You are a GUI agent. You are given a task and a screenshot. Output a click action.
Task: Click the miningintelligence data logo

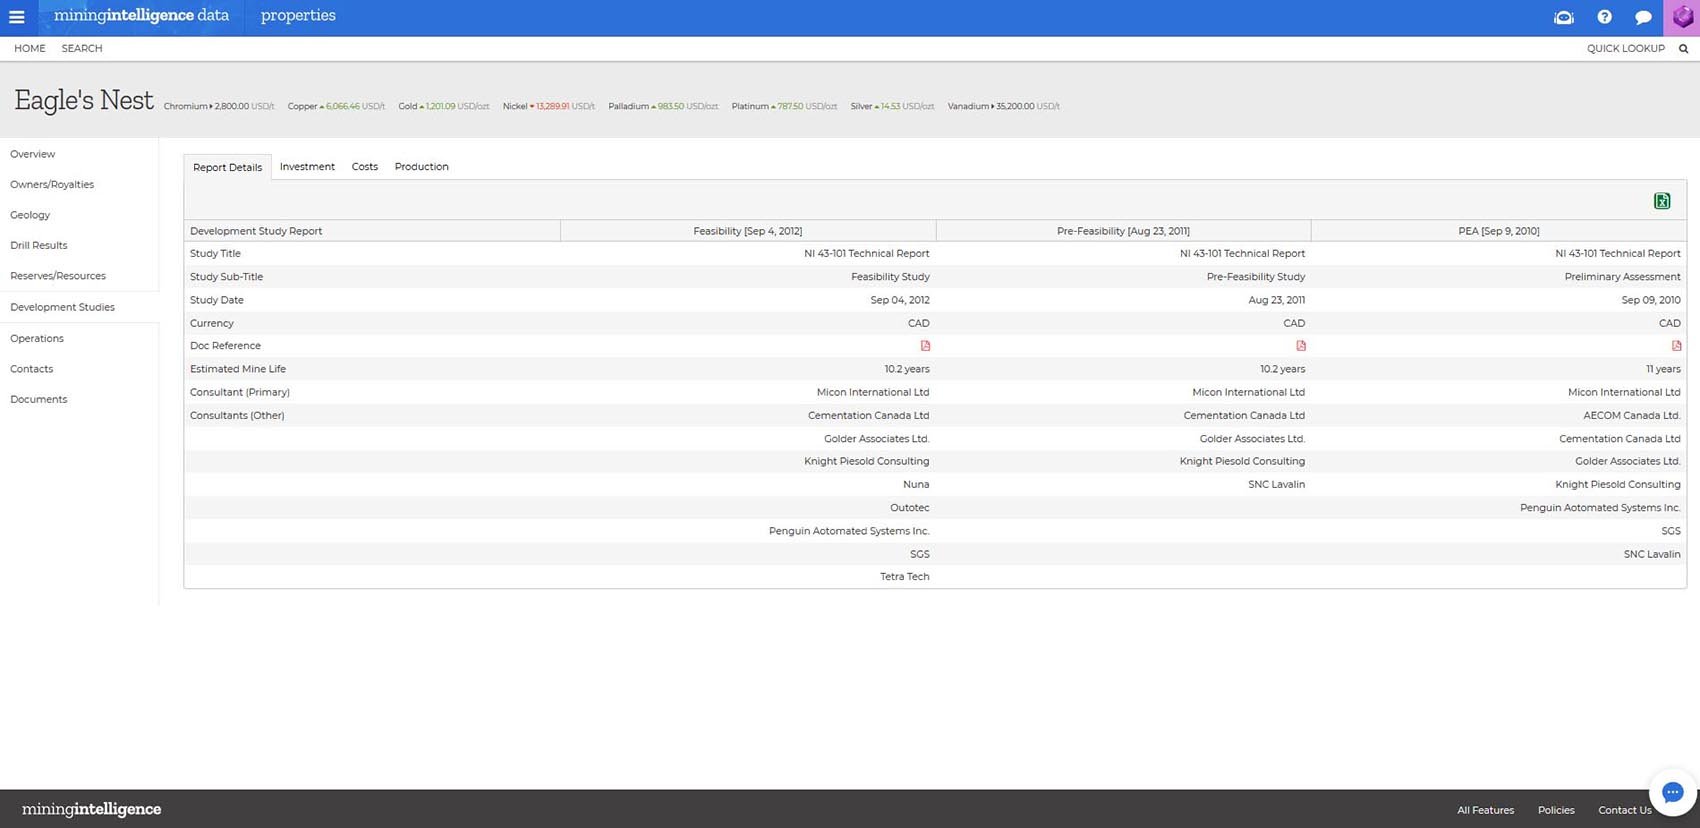point(141,16)
